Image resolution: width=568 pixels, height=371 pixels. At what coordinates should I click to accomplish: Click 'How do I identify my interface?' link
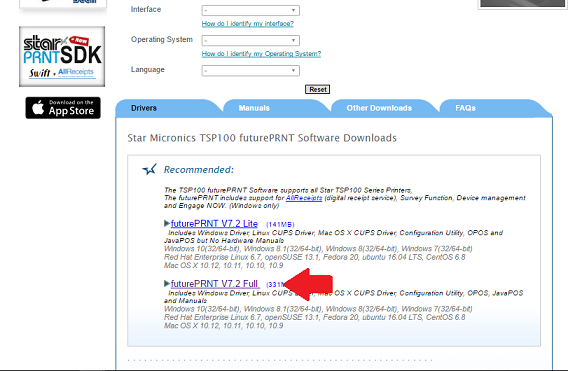[x=247, y=24]
